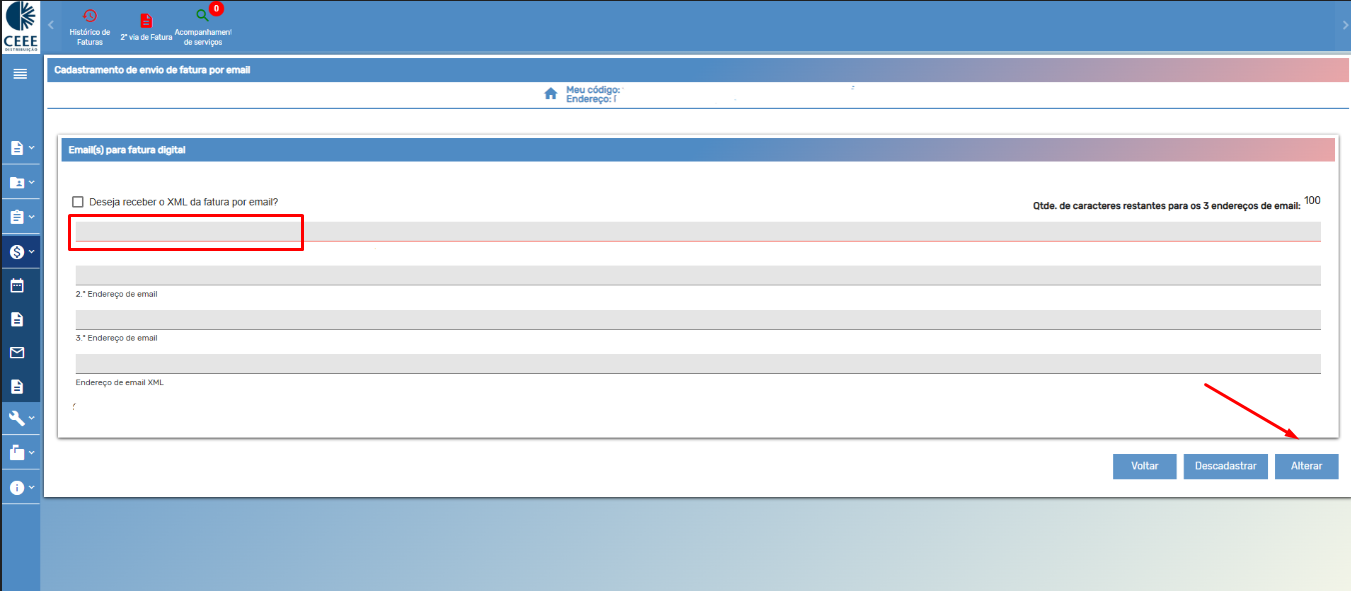Open 2ª via de Fatura shortcut

click(x=146, y=21)
